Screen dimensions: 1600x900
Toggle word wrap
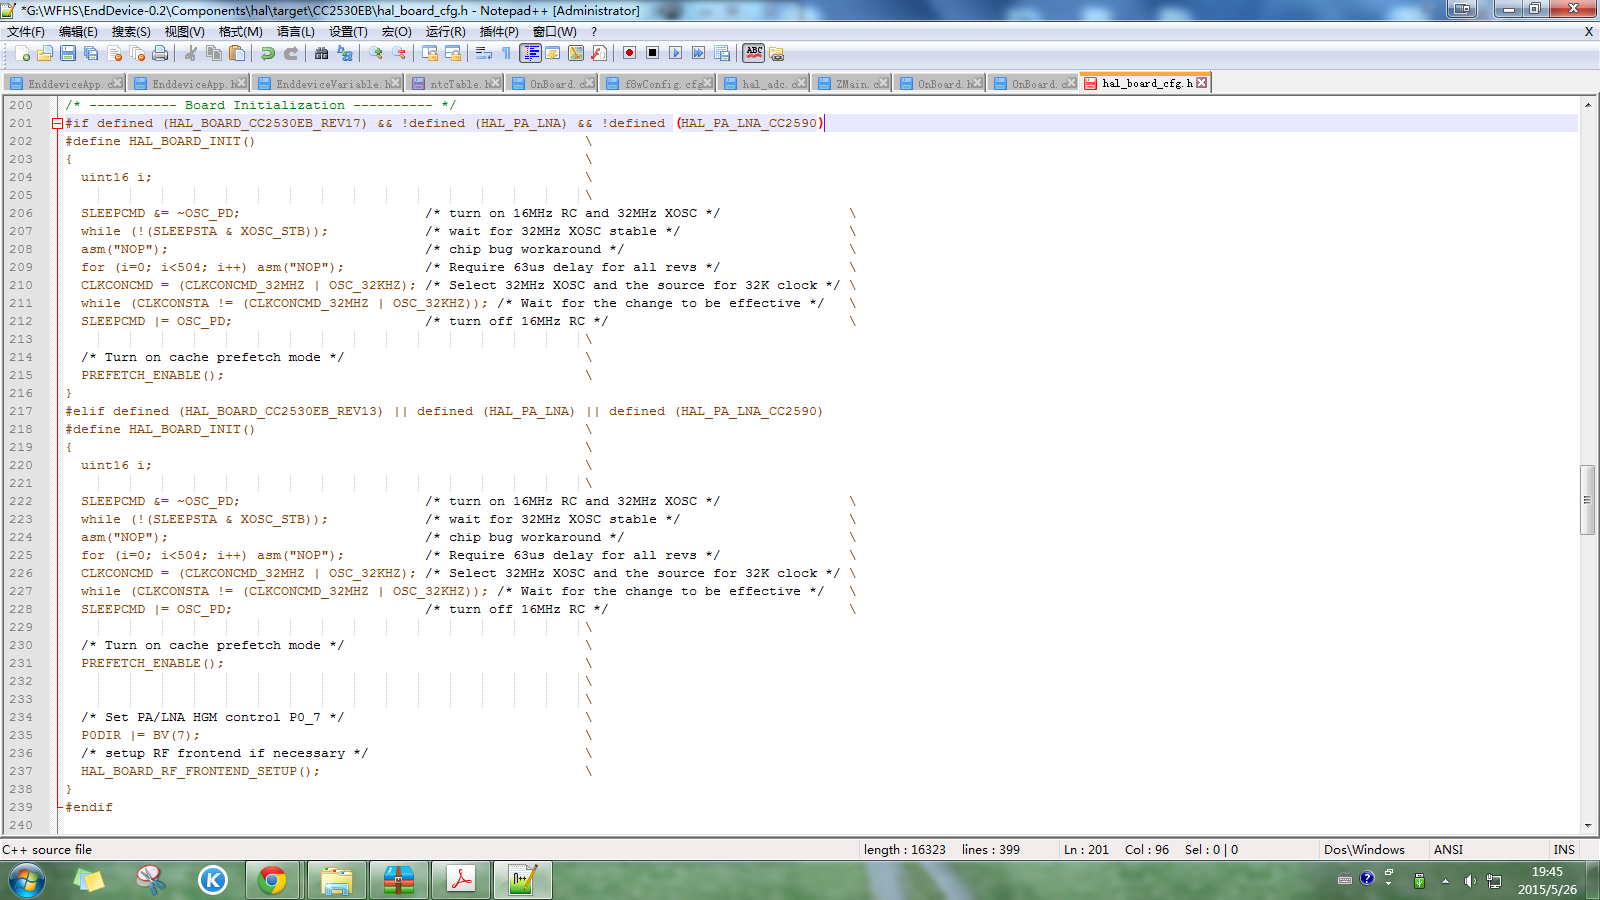(484, 53)
